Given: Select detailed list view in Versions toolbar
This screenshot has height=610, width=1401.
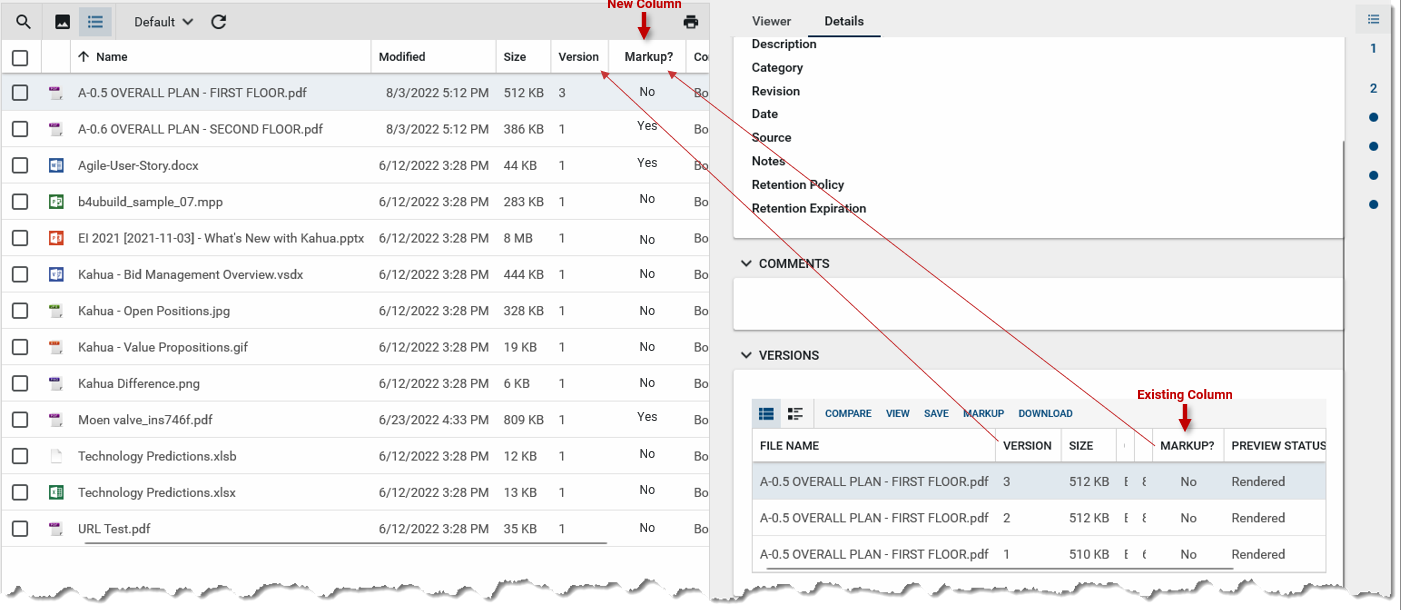Looking at the screenshot, I should (x=795, y=414).
